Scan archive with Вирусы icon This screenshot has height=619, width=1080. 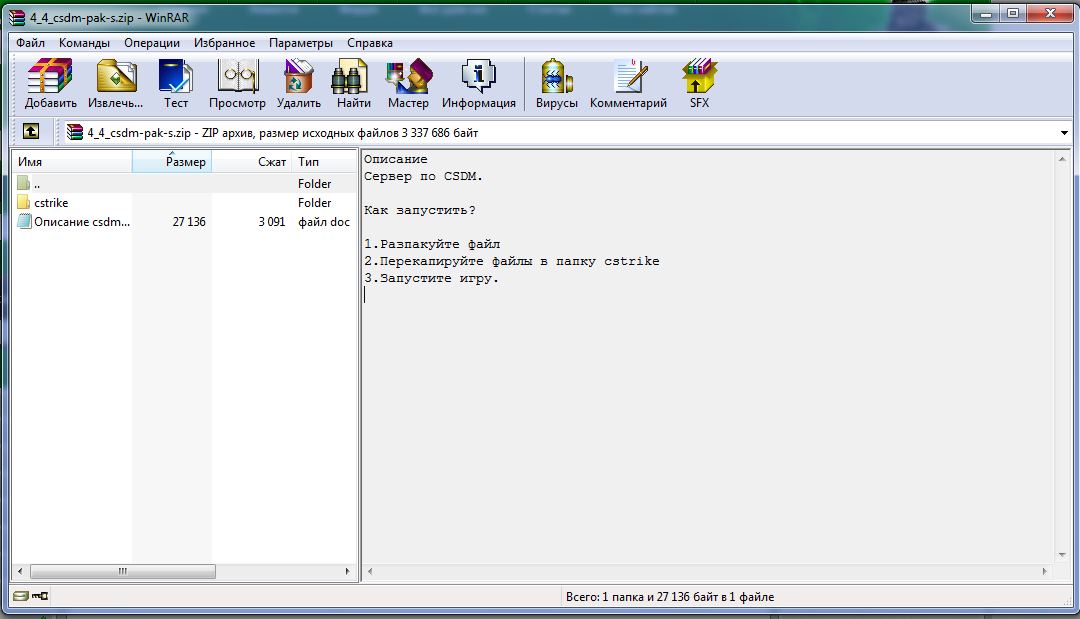(x=556, y=83)
